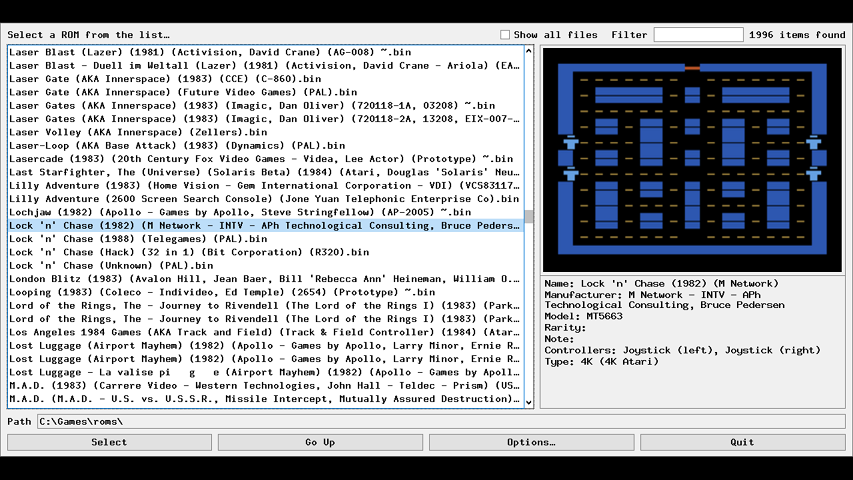Select Laser-Loop (AKA Base Attack) entry

coord(265,145)
